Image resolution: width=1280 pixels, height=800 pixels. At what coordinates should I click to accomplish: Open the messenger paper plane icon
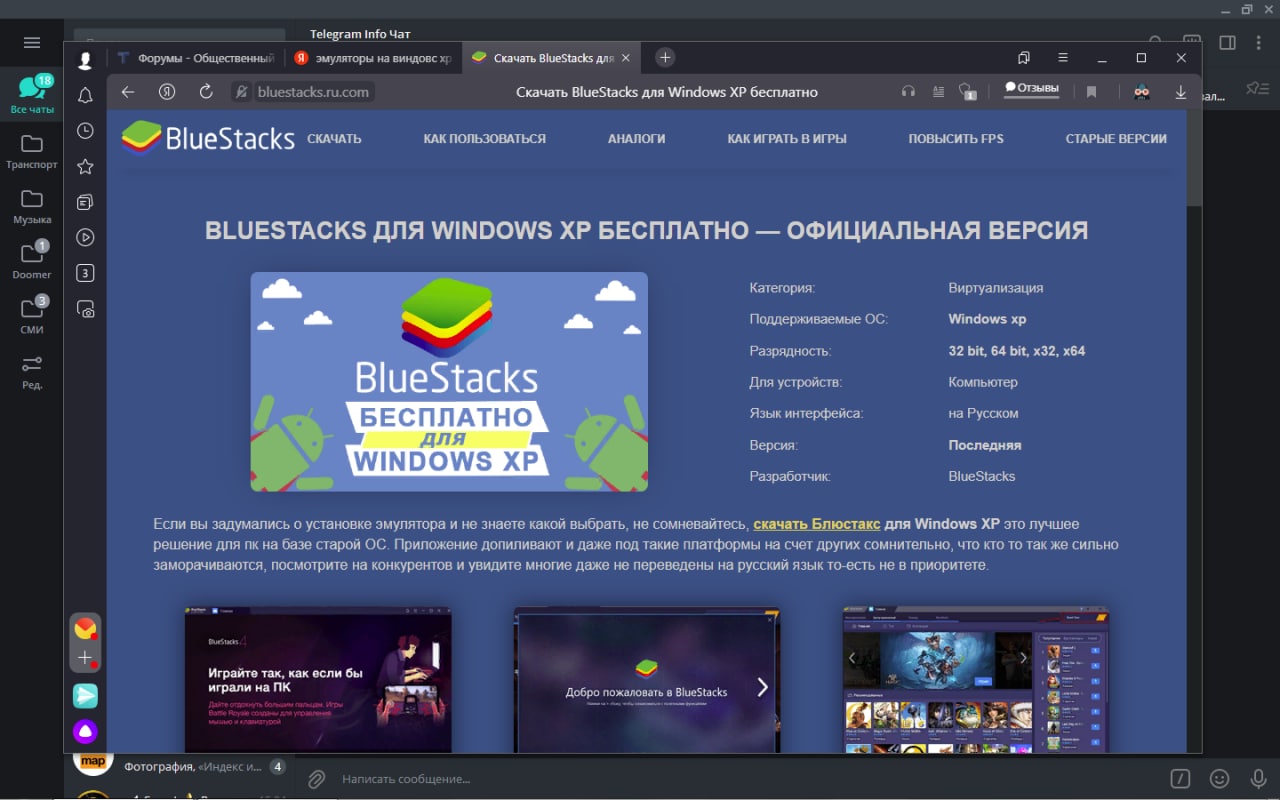[x=85, y=695]
